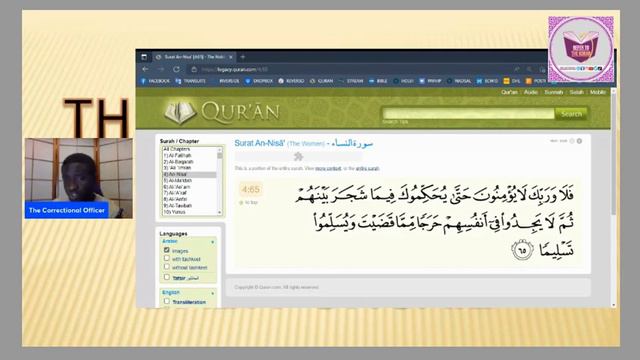Select All Chapters in the surah list

(189, 149)
